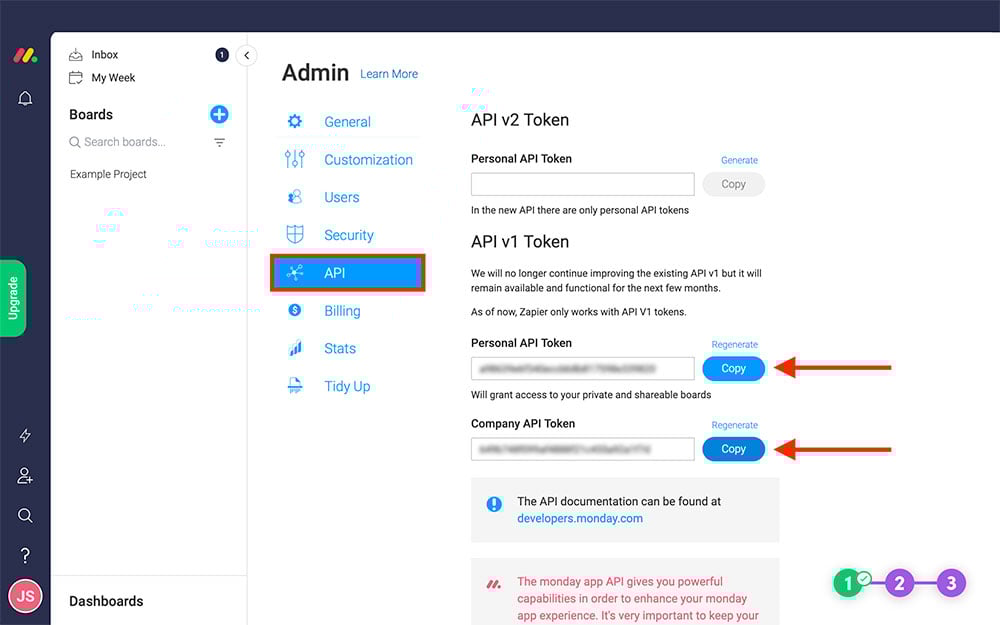Viewport: 1000px width, 625px height.
Task: Copy the v1 Personal API Token
Action: tap(733, 369)
